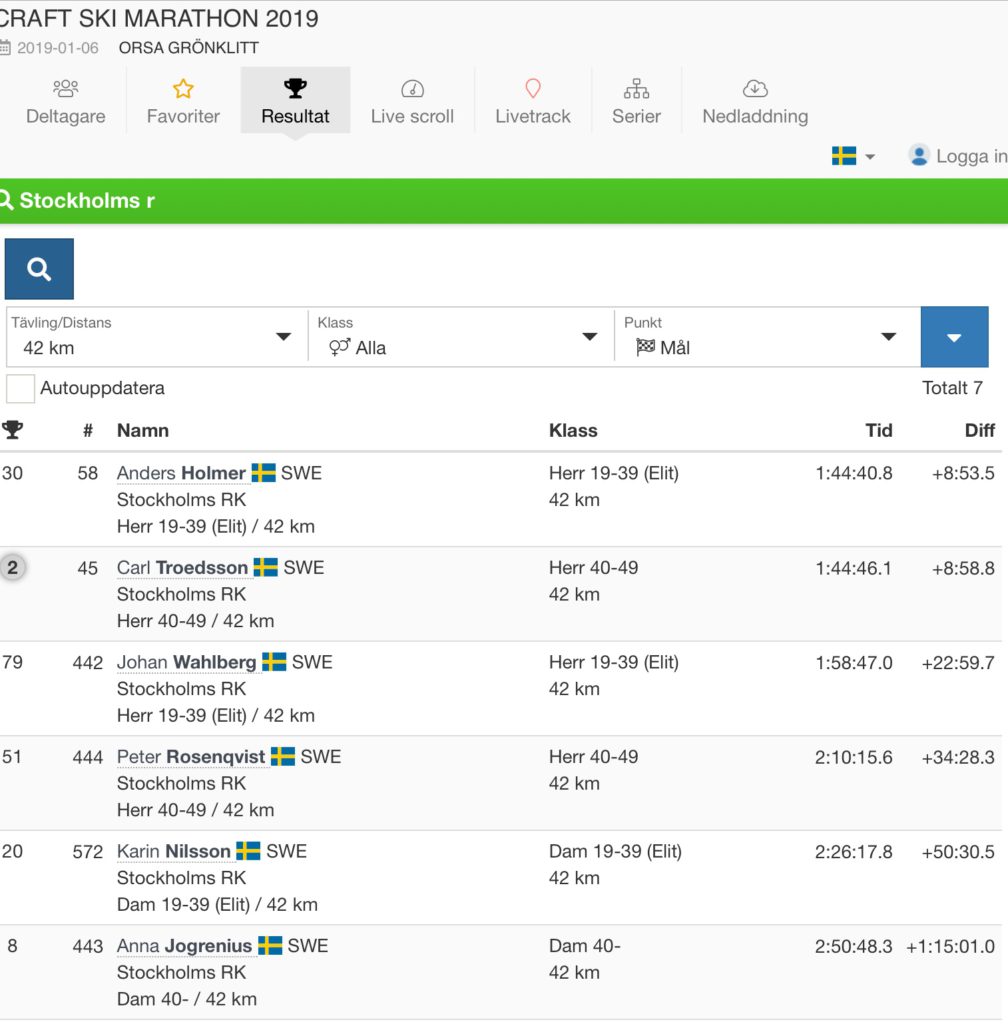
Task: Sort by the trophy placement column
Action: click(12, 430)
